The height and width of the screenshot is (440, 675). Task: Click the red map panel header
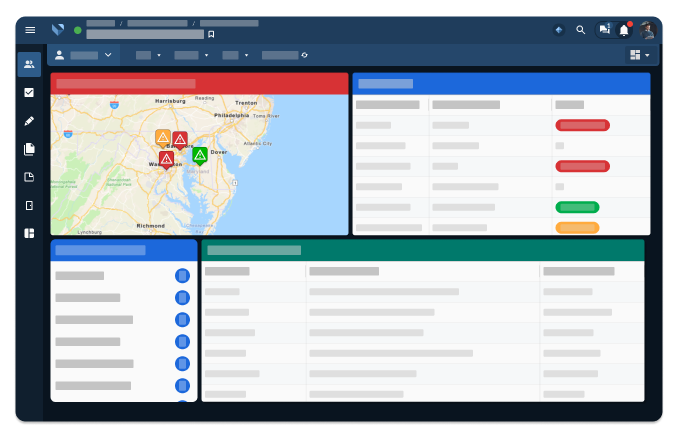(199, 84)
